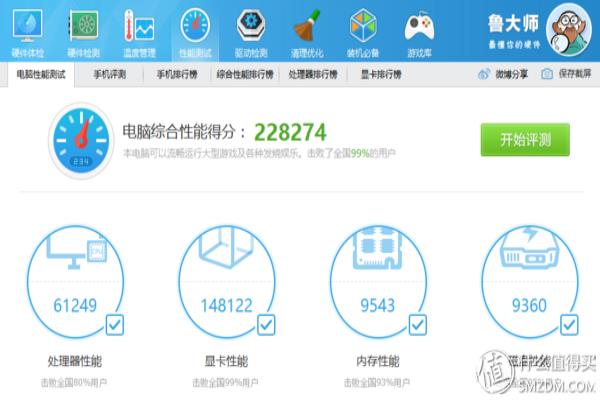Viewport: 600px width, 400px height.
Task: Click the memory performance circle icon
Action: pyautogui.click(x=378, y=282)
